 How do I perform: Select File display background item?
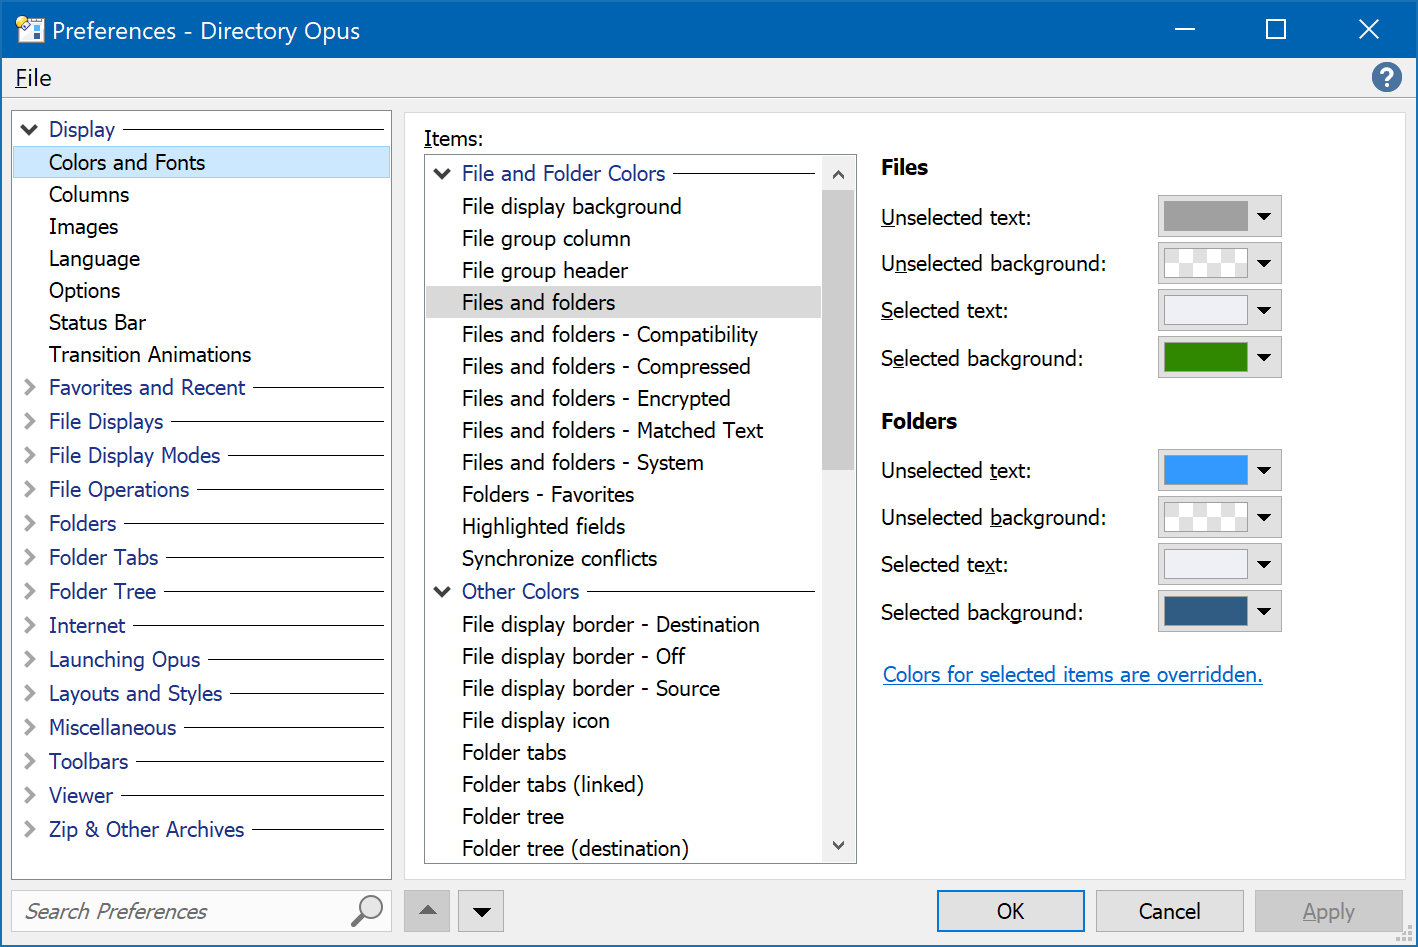pyautogui.click(x=623, y=206)
